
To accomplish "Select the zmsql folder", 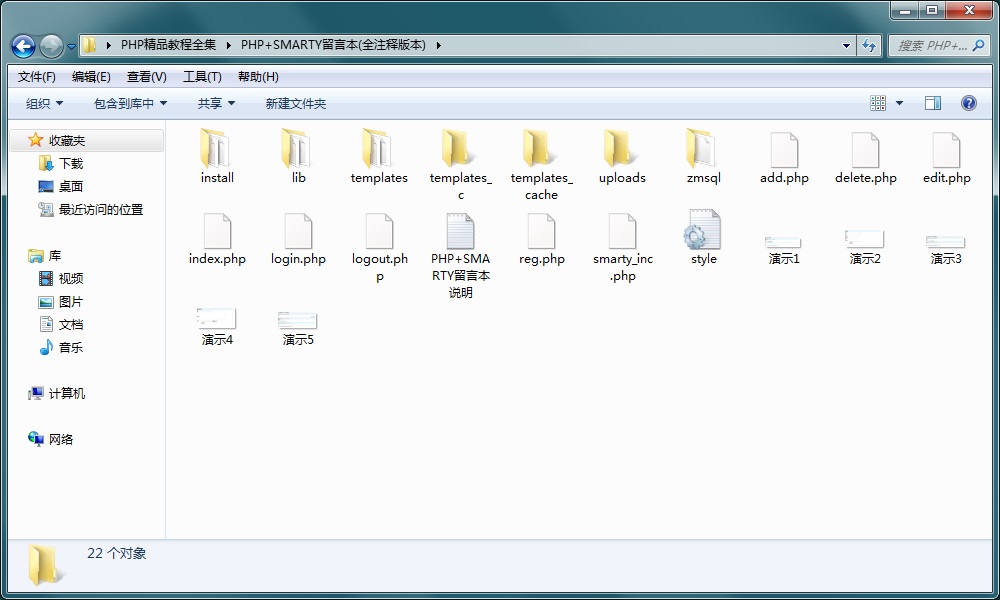I will click(x=703, y=156).
